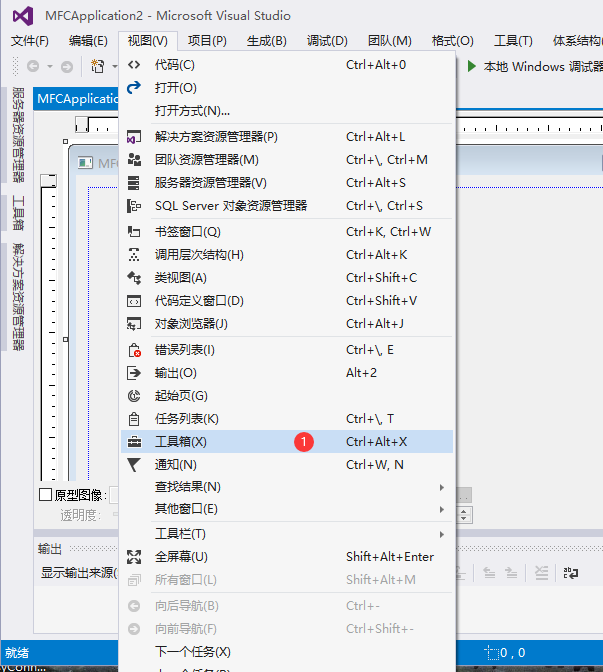The width and height of the screenshot is (603, 672).
Task: Open the Navigate Backward history dropdown
Action: (50, 66)
